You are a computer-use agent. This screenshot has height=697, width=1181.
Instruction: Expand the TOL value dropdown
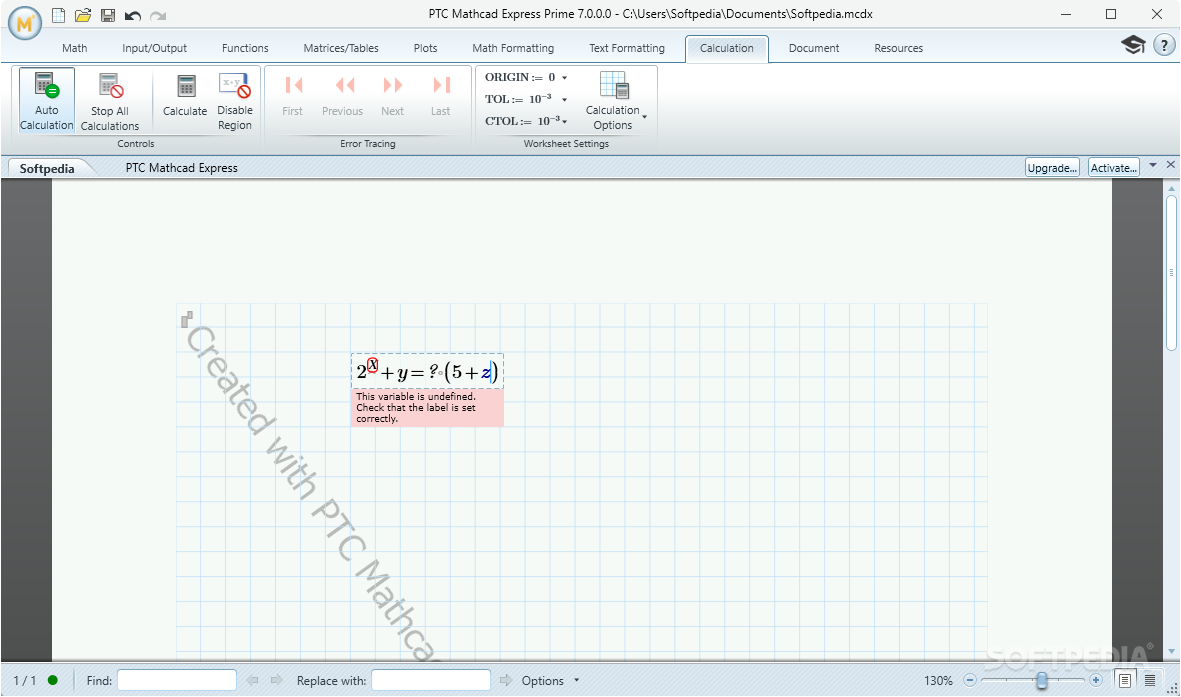[564, 99]
